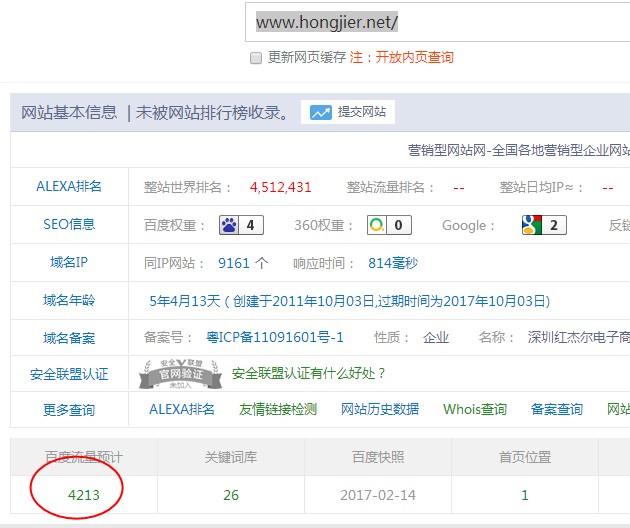Click the Baidu snapshot date 2017-02-14

point(378,495)
